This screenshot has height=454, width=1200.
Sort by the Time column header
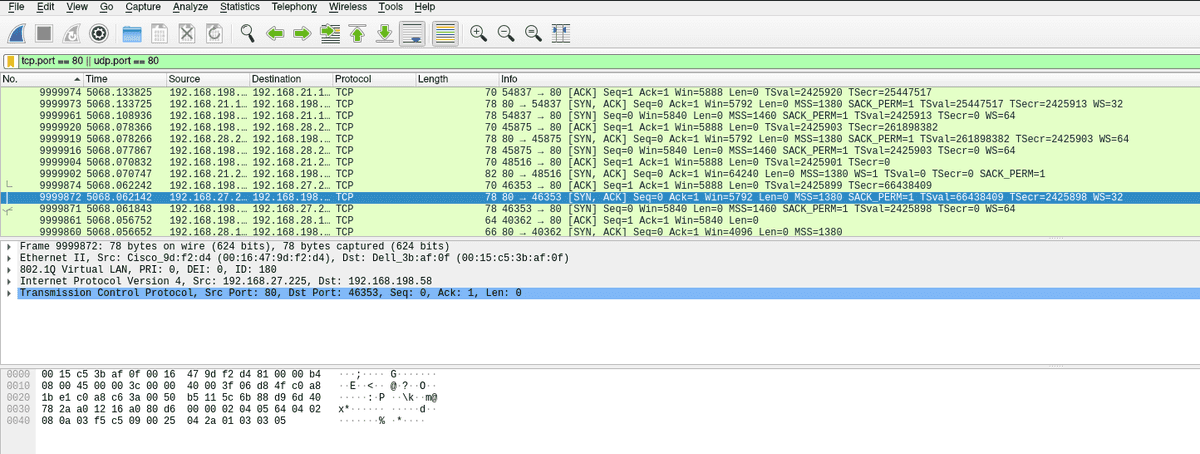[x=124, y=79]
